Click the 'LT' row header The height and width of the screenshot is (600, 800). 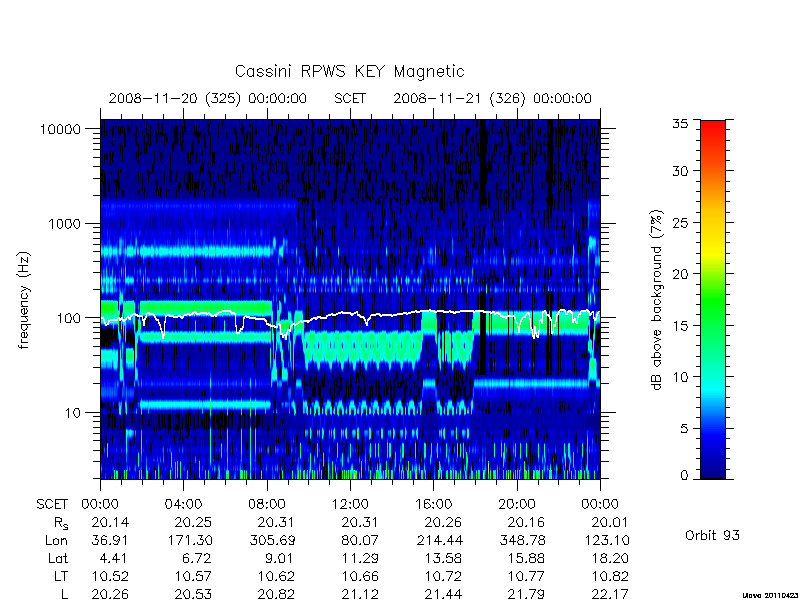61,576
